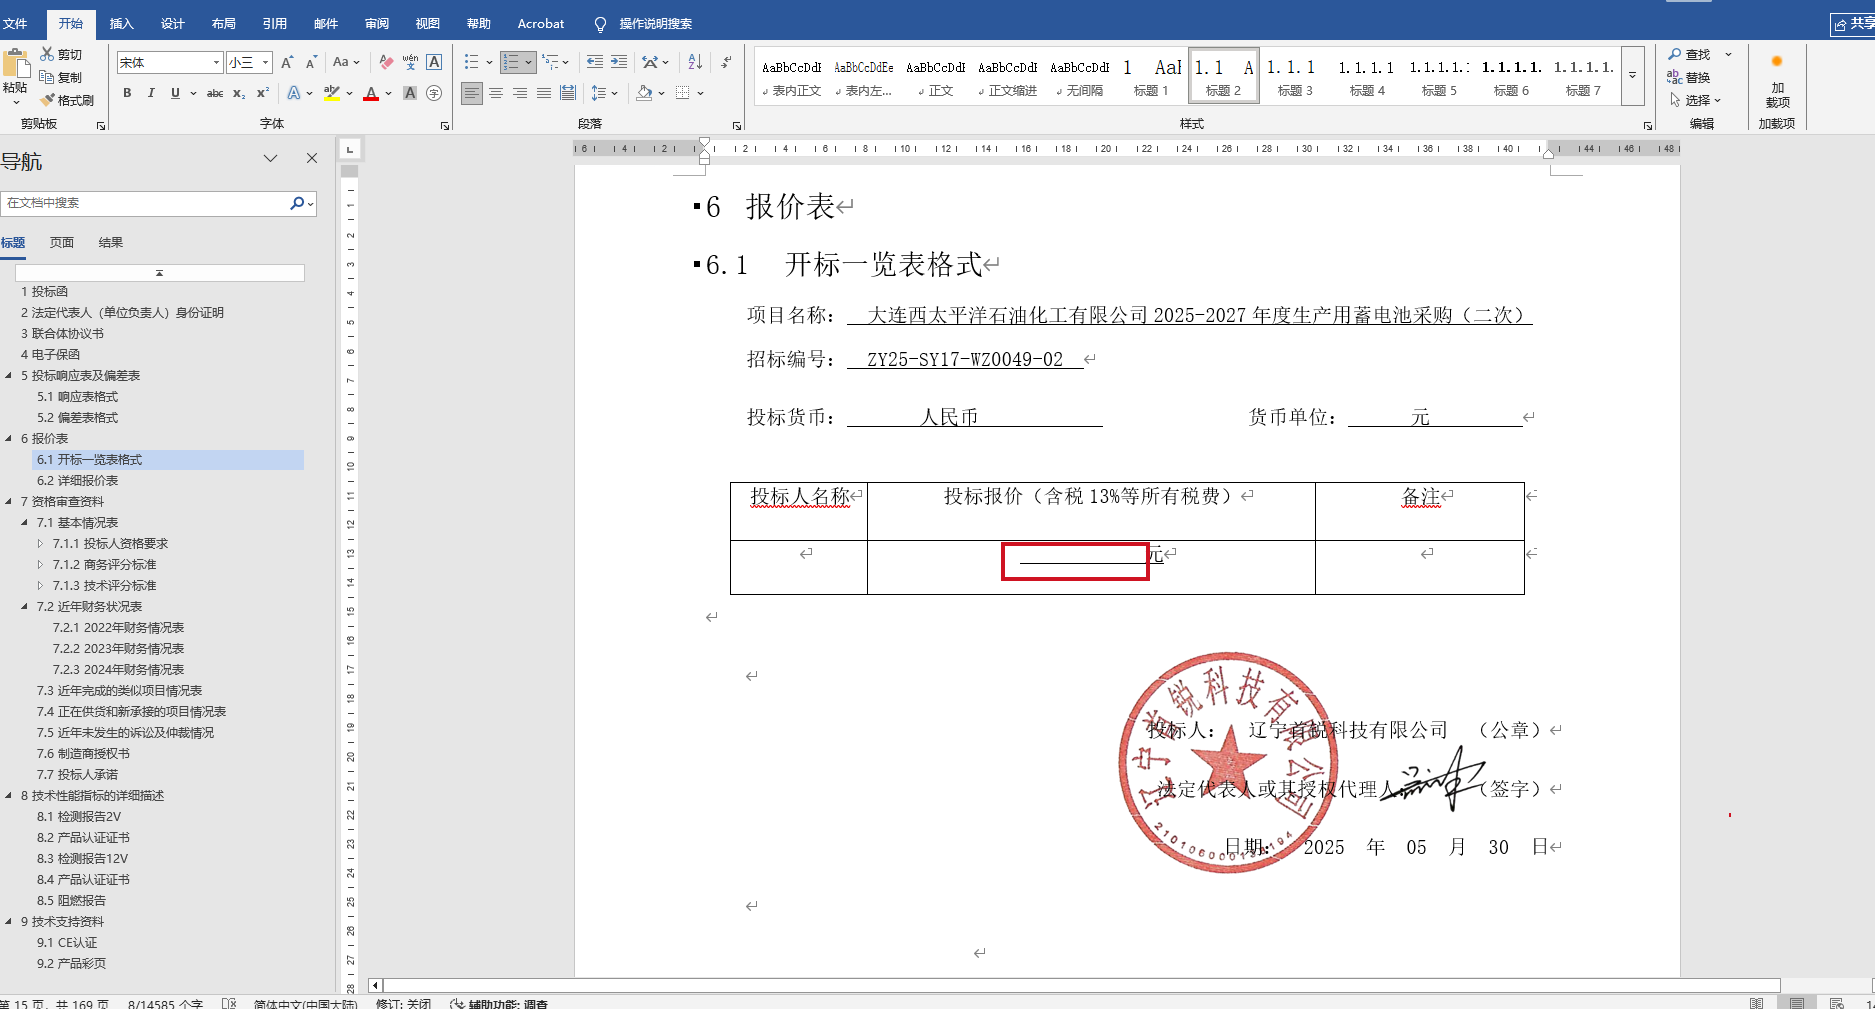Open the 文件 (File) menu
This screenshot has height=1009, width=1875.
[15, 23]
